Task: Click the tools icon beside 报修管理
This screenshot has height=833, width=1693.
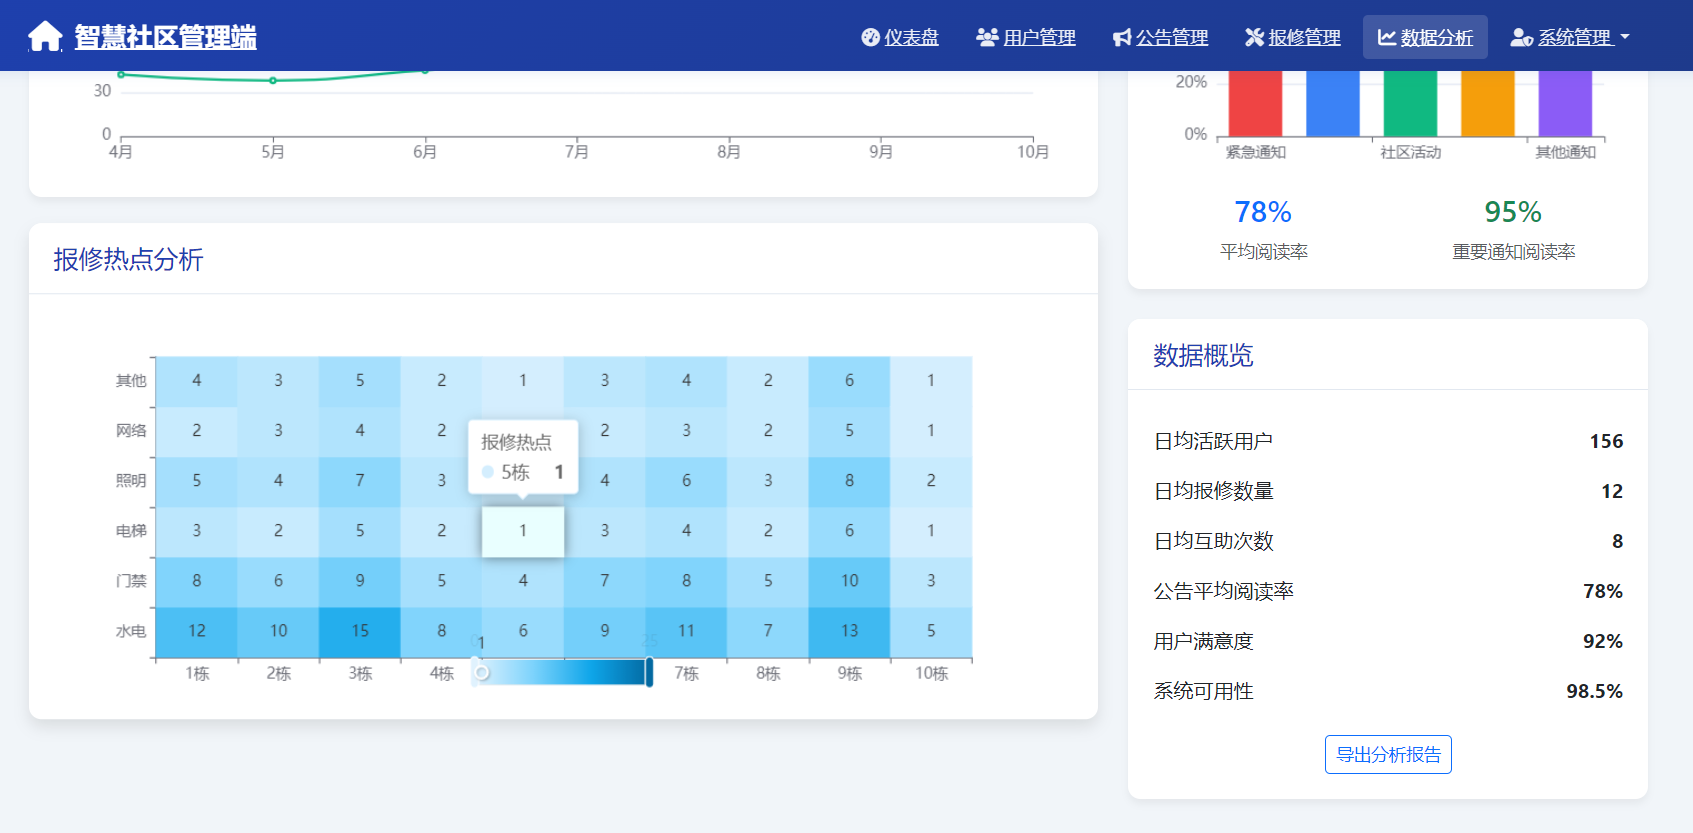Action: 1254,37
